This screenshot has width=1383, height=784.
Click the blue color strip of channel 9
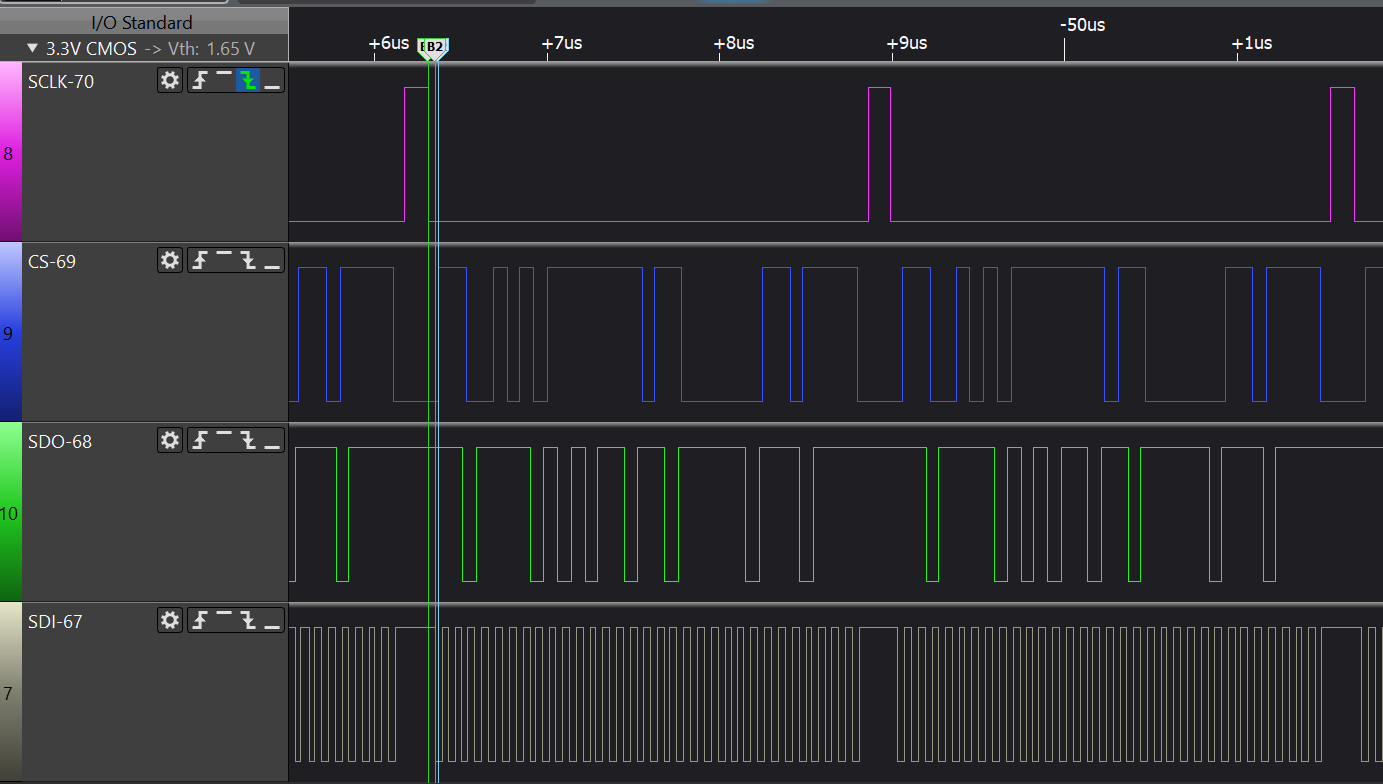pos(10,332)
